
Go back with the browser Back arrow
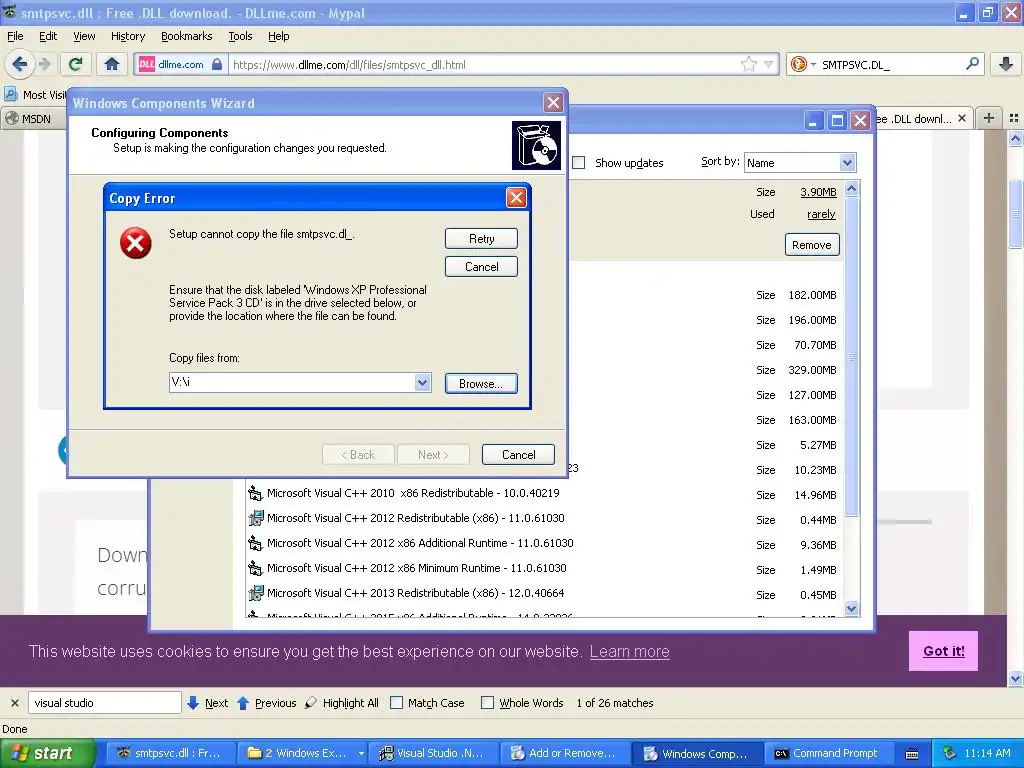tap(20, 64)
